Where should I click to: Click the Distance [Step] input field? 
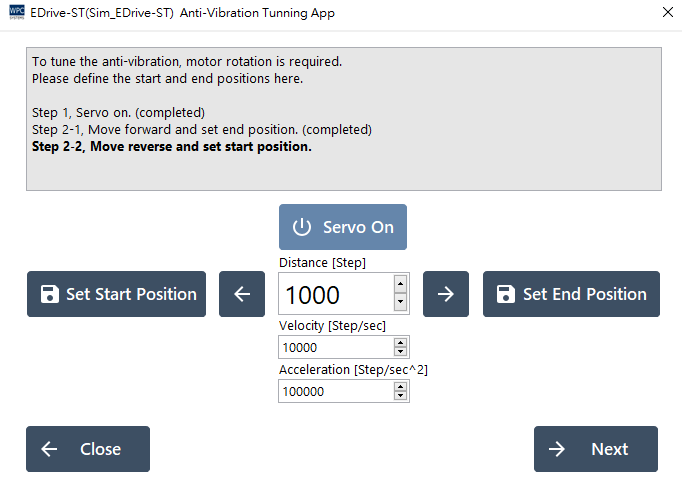click(x=335, y=295)
